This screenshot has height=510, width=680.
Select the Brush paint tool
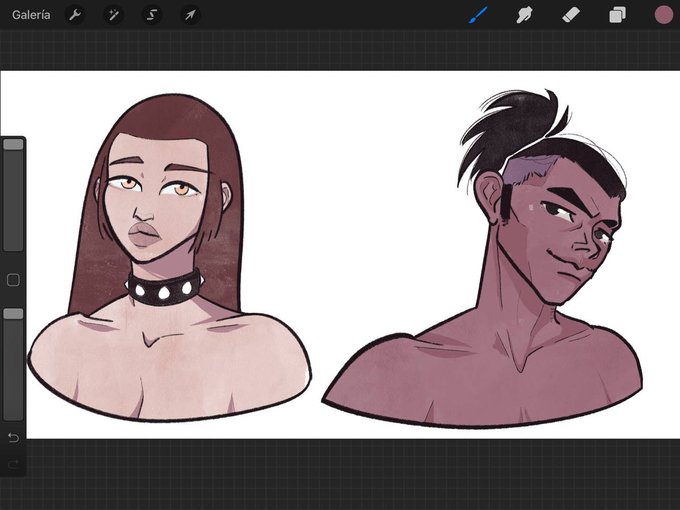tap(478, 15)
